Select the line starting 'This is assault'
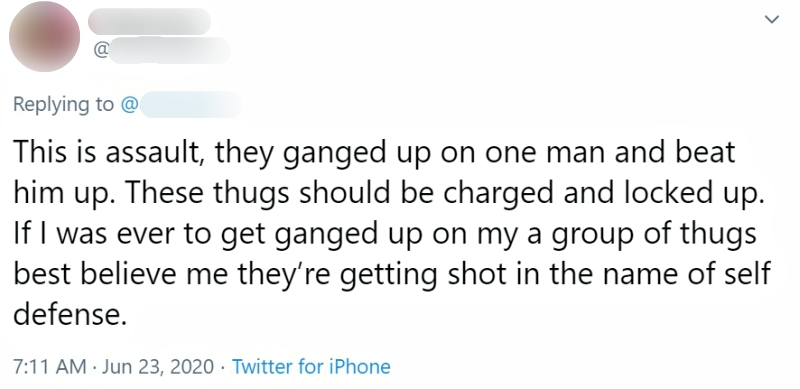Screen dimensions: 800x389 374,154
